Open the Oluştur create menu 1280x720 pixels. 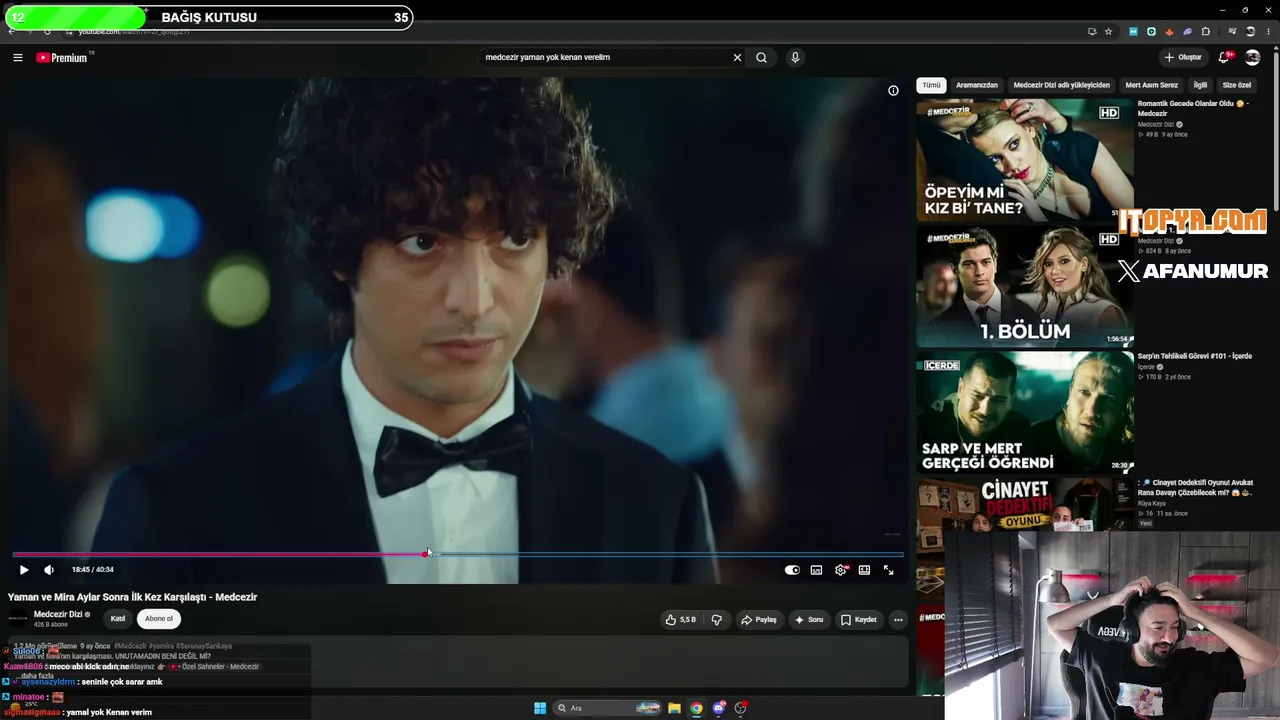(1183, 57)
